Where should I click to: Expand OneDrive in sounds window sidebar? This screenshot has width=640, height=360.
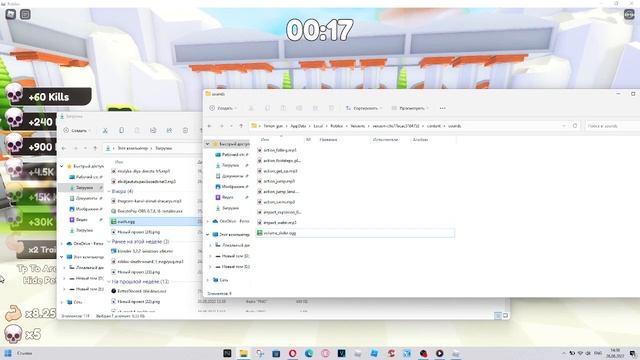point(207,221)
